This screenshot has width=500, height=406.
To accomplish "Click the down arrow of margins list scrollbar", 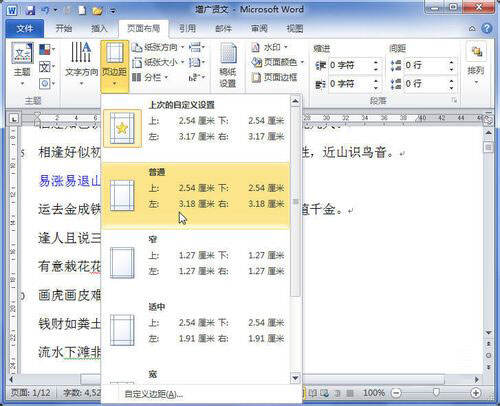I will (295, 378).
